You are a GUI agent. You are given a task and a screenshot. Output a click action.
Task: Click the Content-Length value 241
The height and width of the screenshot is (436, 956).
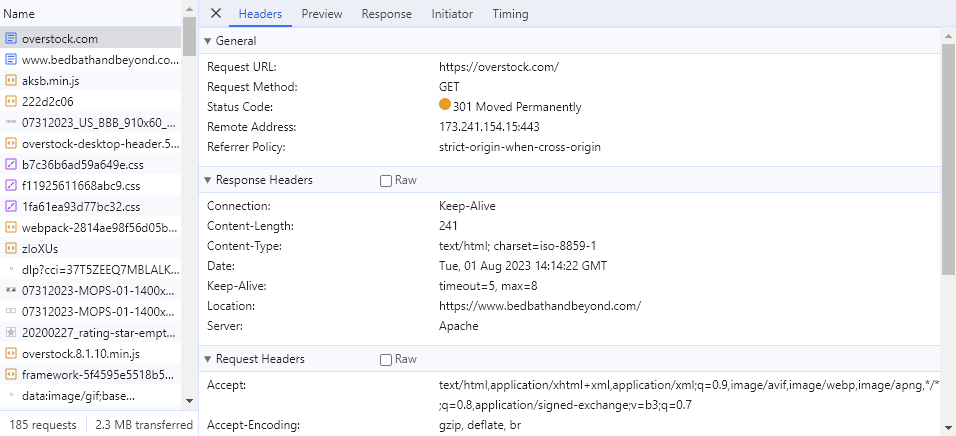[448, 226]
